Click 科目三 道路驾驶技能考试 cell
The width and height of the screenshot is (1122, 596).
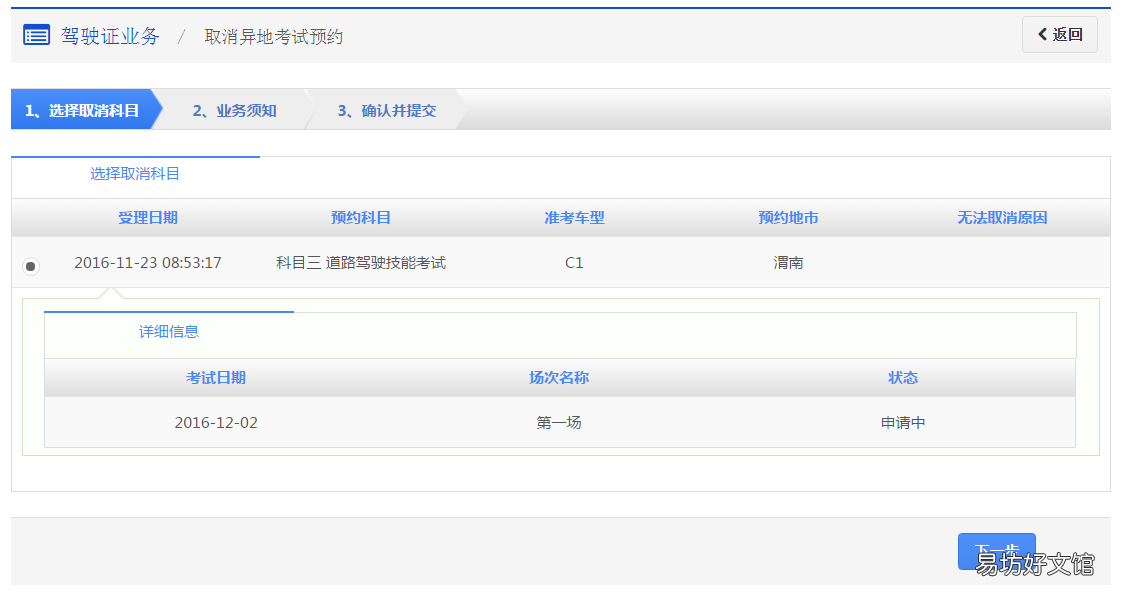point(361,263)
